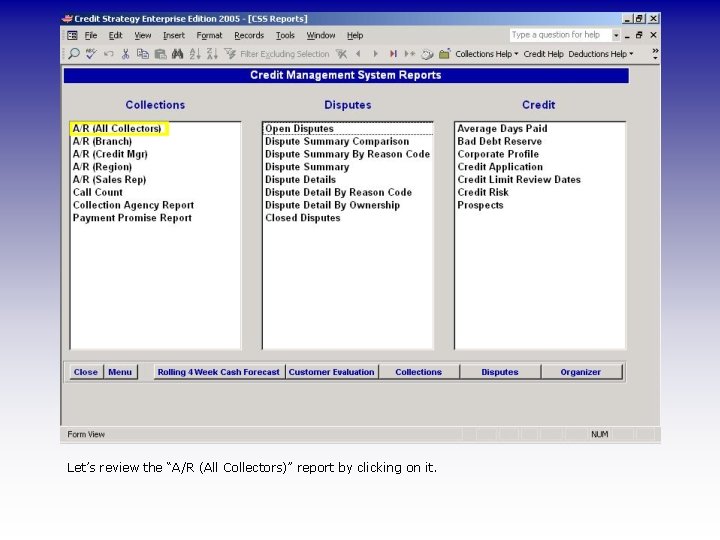Open the File menu
The height and width of the screenshot is (540, 720).
[90, 35]
